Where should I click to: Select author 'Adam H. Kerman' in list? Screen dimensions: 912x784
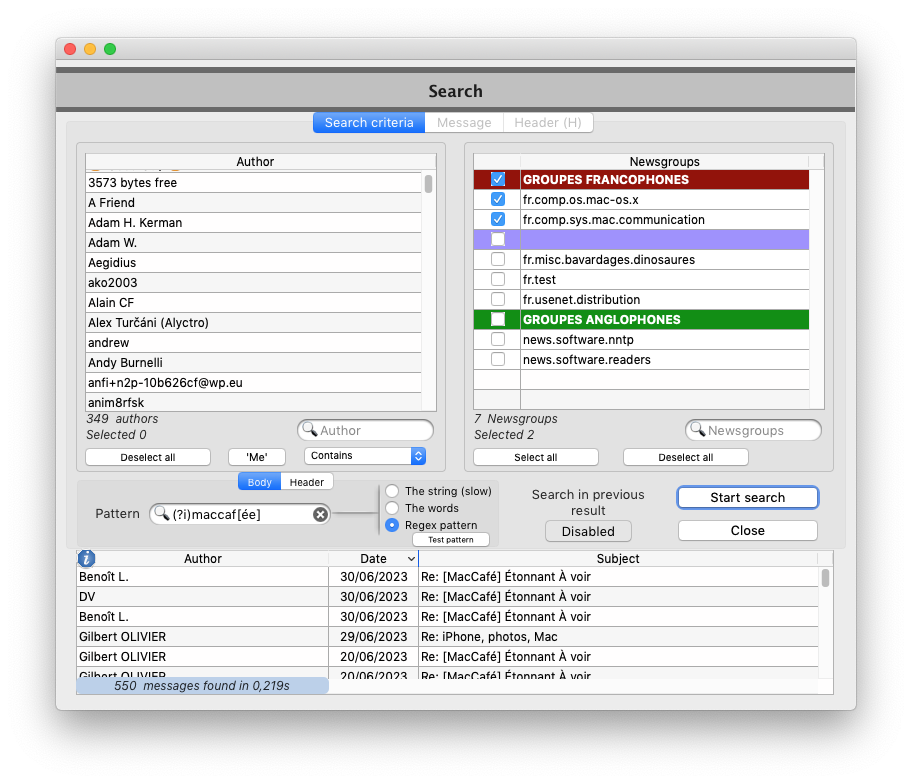(135, 223)
